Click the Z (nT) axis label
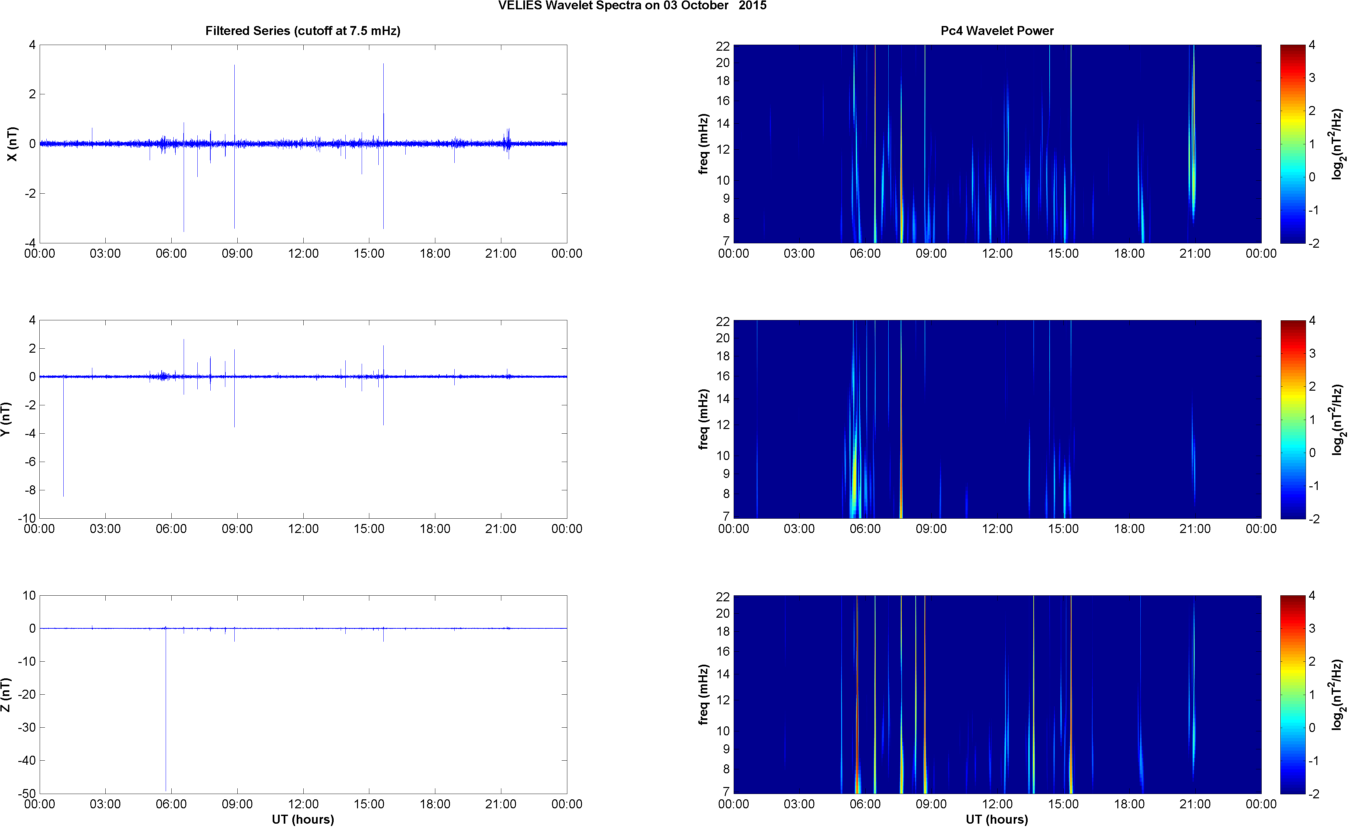Screen dimensions: 1348x827 [x=6, y=694]
